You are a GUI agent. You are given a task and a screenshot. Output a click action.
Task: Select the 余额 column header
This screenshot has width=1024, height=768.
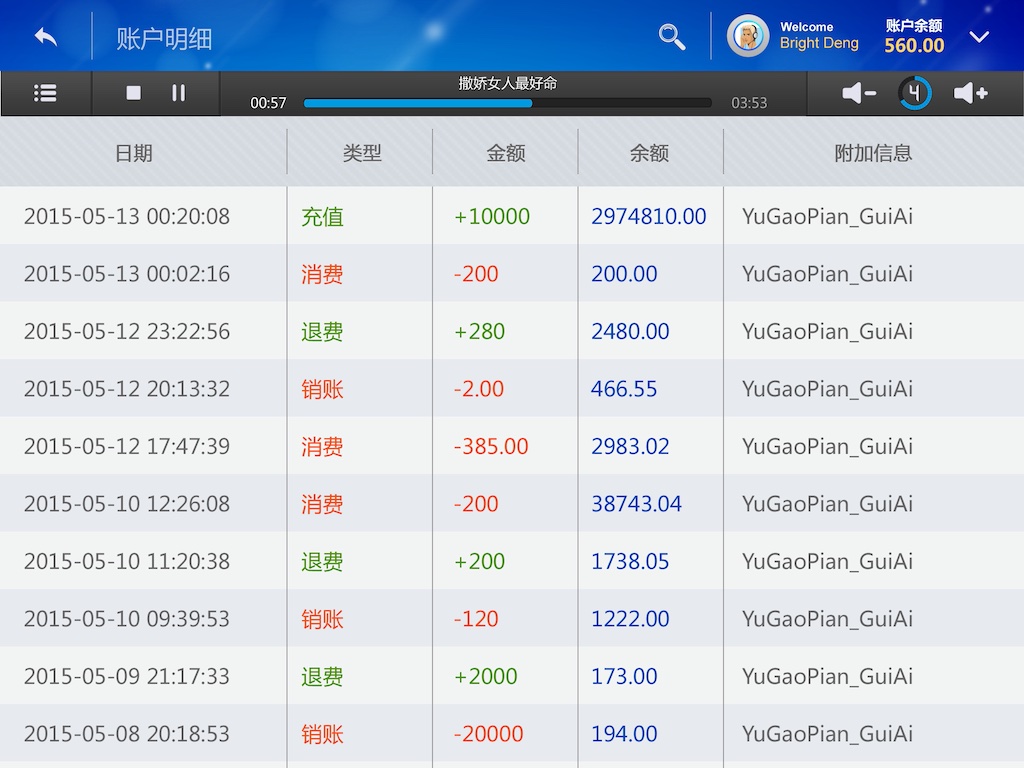(649, 153)
